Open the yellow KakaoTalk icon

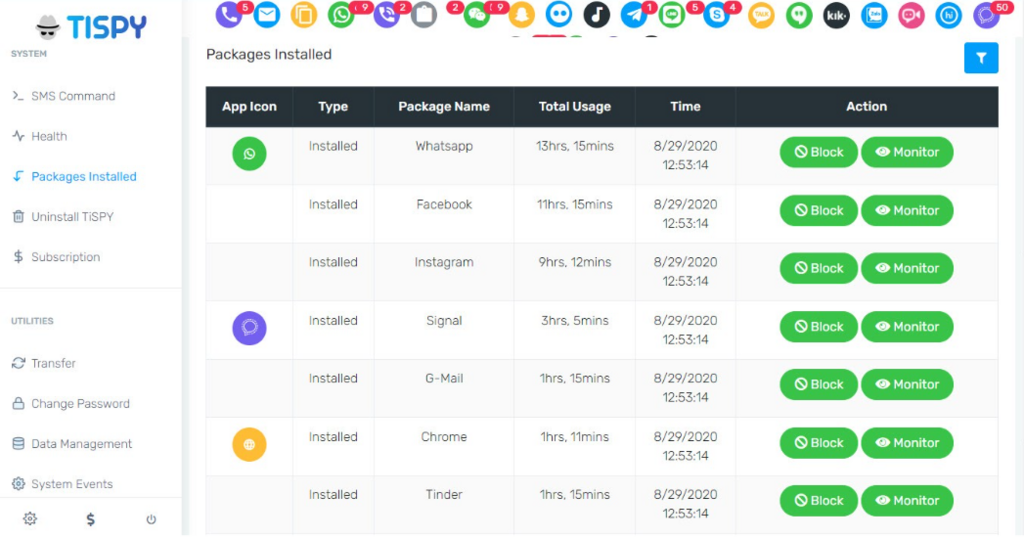(761, 14)
